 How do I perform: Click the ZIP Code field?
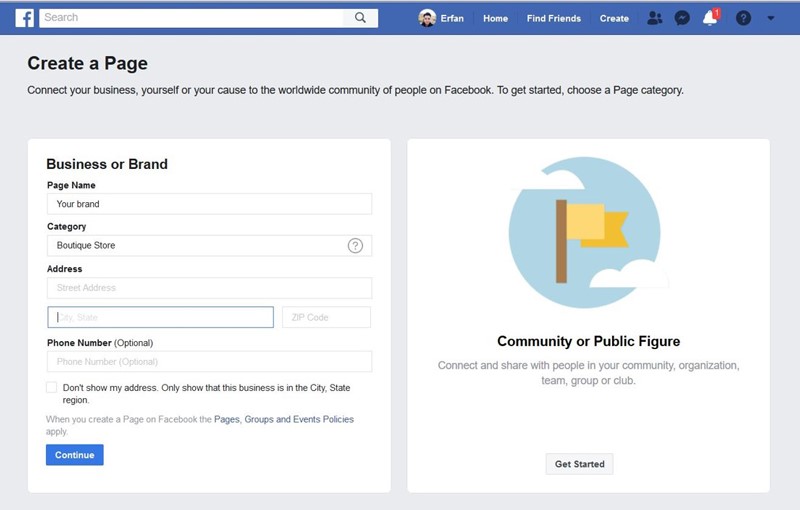[326, 317]
